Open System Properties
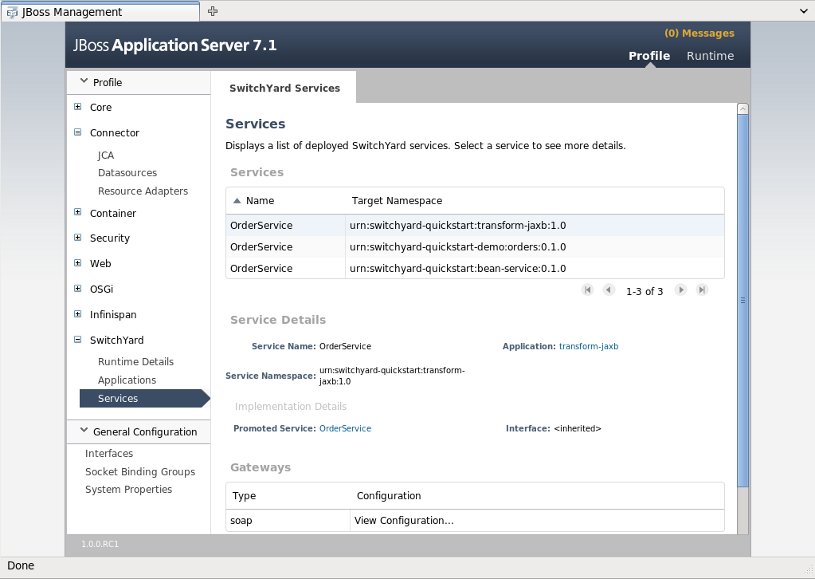 pyautogui.click(x=128, y=489)
